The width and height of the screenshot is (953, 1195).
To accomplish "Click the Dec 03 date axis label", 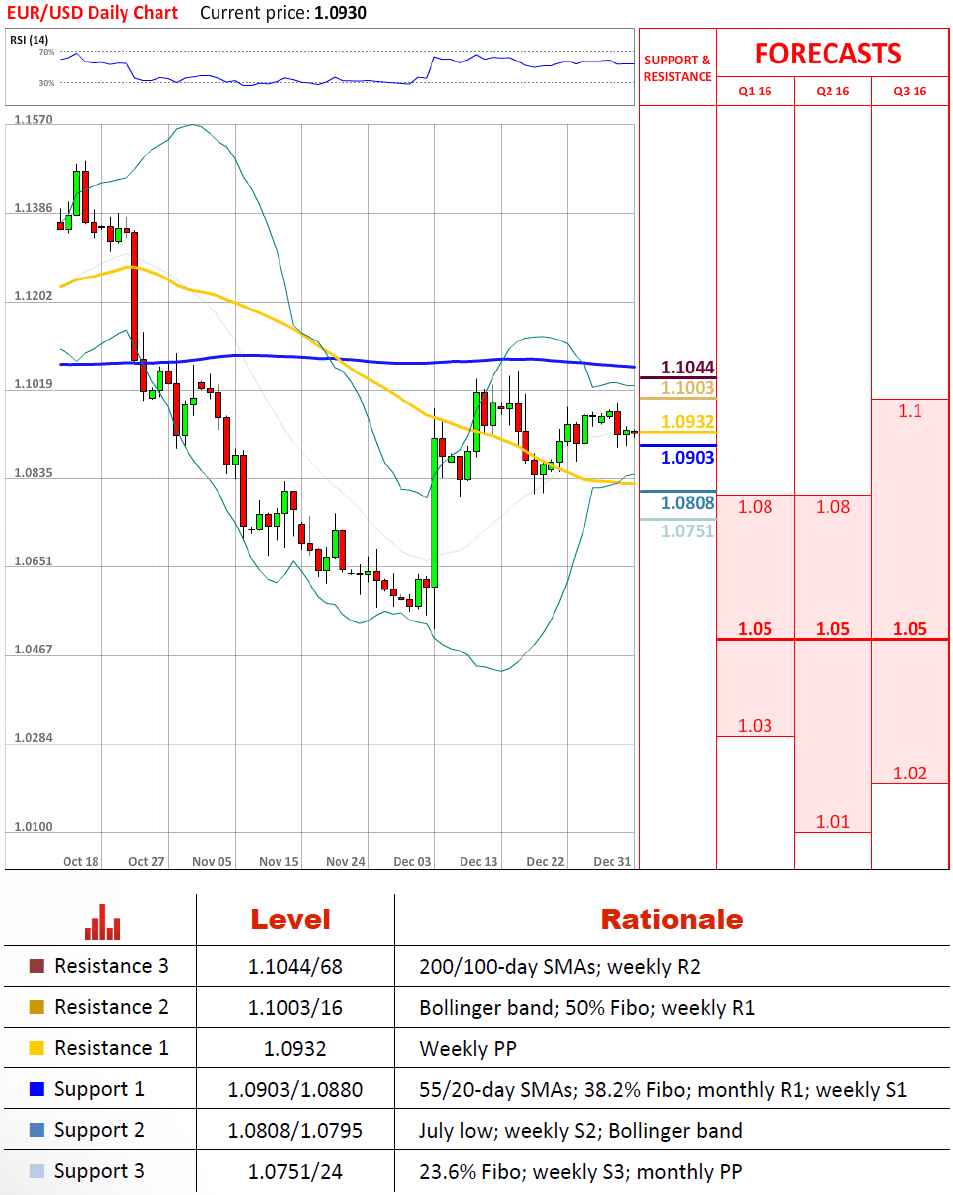I will pyautogui.click(x=412, y=862).
